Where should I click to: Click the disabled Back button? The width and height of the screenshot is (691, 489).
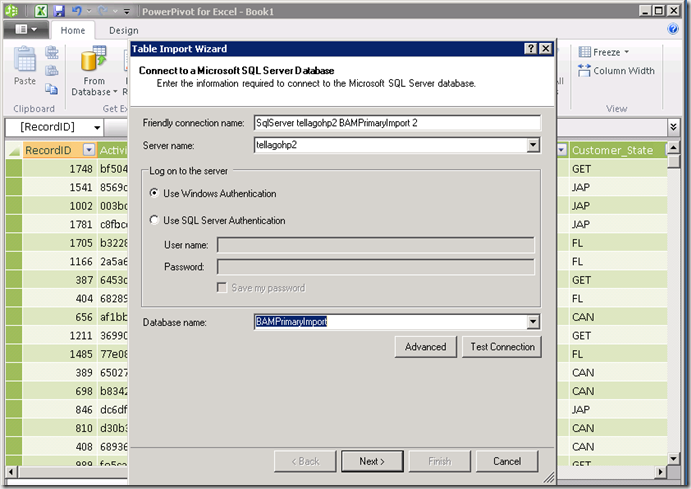tap(305, 461)
